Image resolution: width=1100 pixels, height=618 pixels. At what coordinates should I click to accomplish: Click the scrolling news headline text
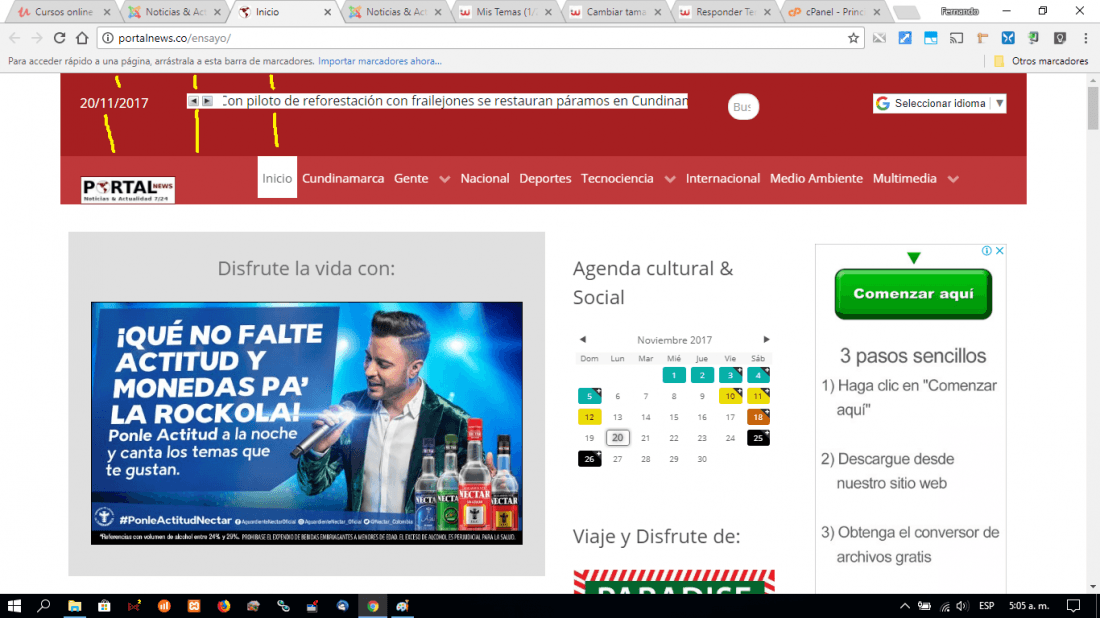(x=455, y=101)
